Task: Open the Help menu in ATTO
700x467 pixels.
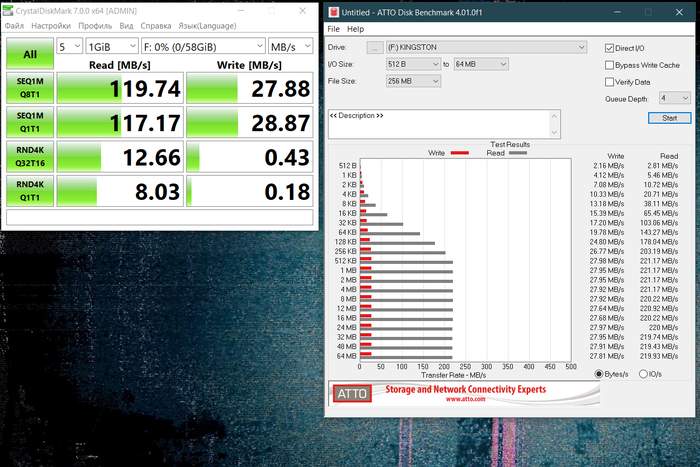Action: coord(355,29)
